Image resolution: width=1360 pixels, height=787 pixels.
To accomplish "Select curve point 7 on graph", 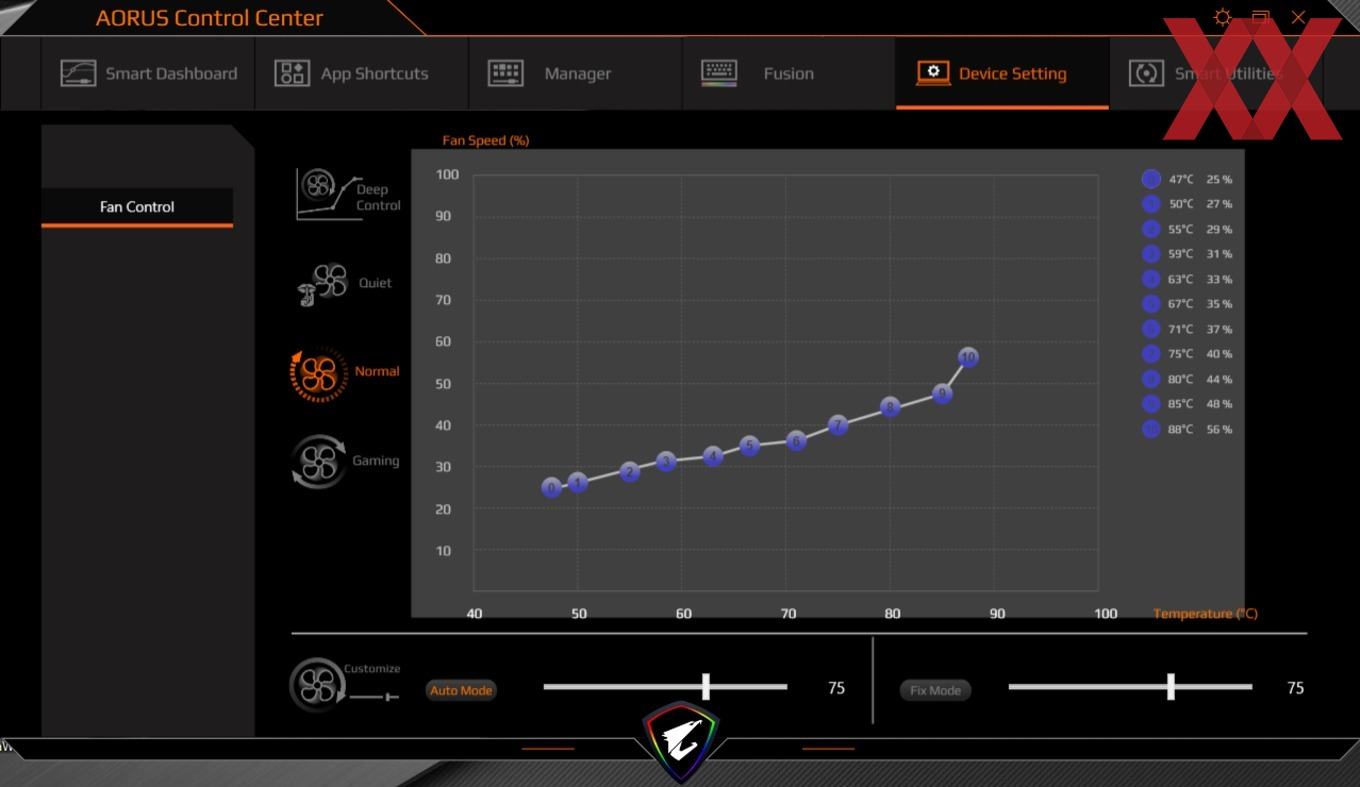I will coord(838,425).
